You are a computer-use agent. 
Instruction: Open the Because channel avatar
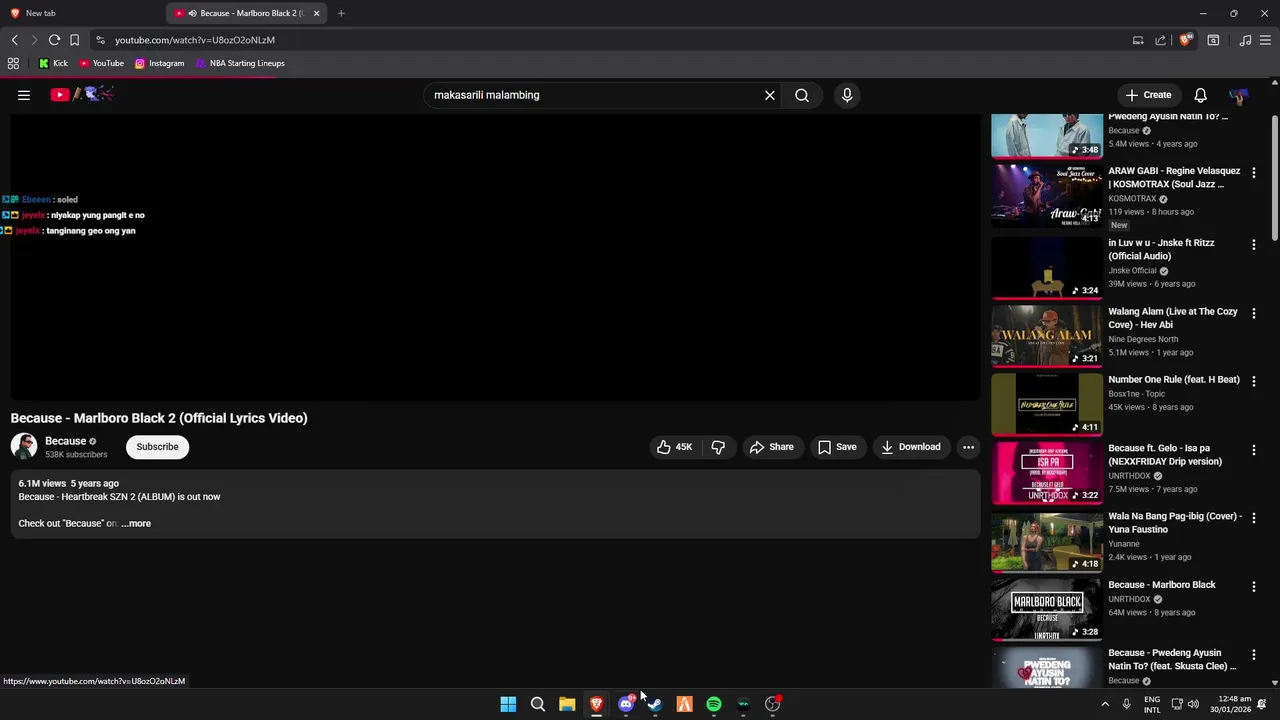click(x=24, y=447)
